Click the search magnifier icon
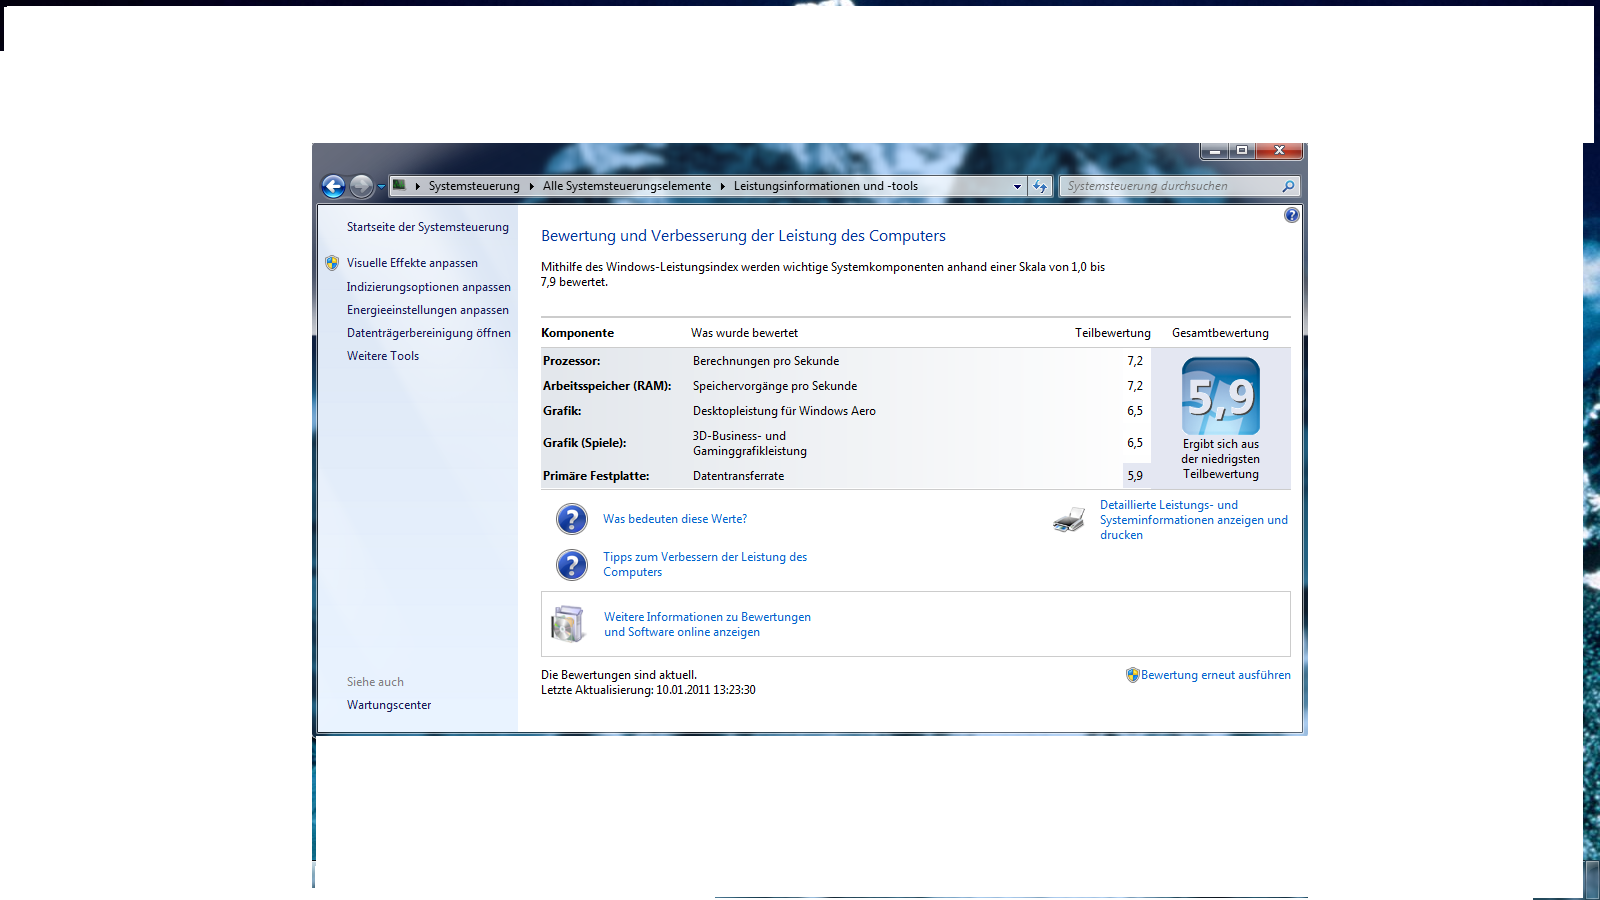The width and height of the screenshot is (1600, 900). 1288,186
